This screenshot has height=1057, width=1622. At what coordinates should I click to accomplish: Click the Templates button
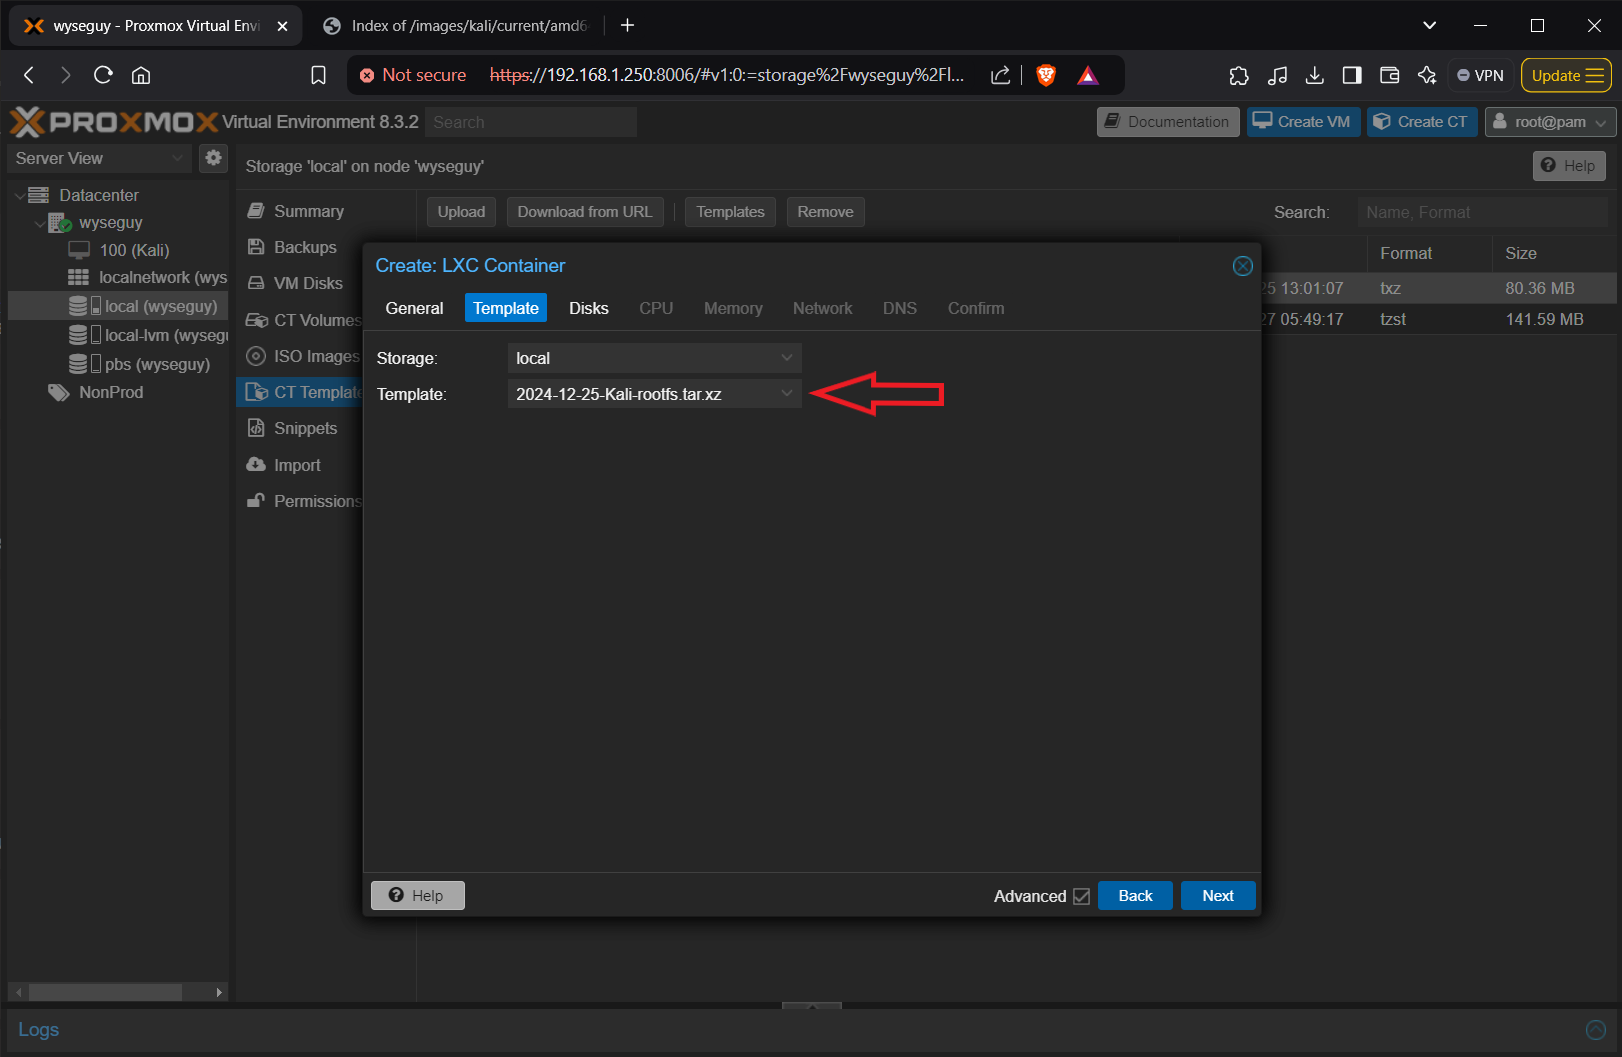tap(730, 212)
